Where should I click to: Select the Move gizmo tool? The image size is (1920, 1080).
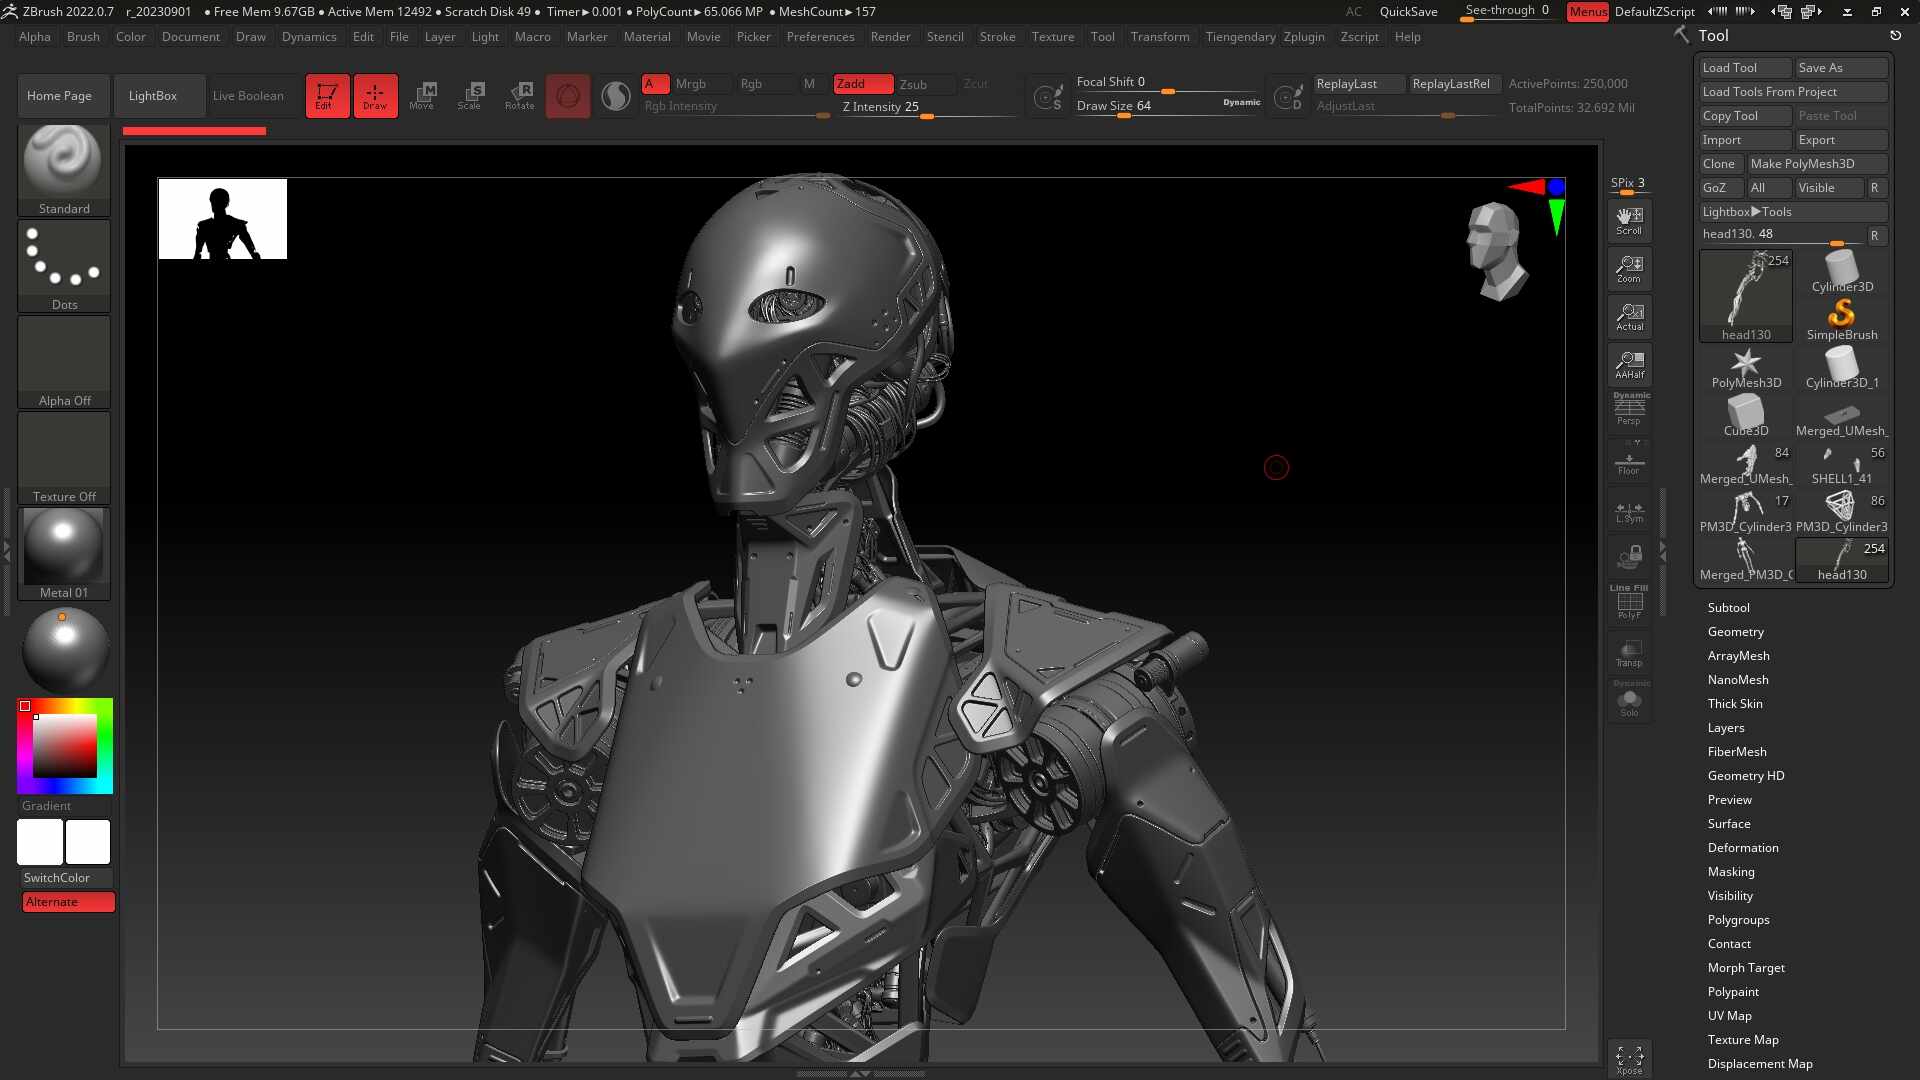click(422, 96)
